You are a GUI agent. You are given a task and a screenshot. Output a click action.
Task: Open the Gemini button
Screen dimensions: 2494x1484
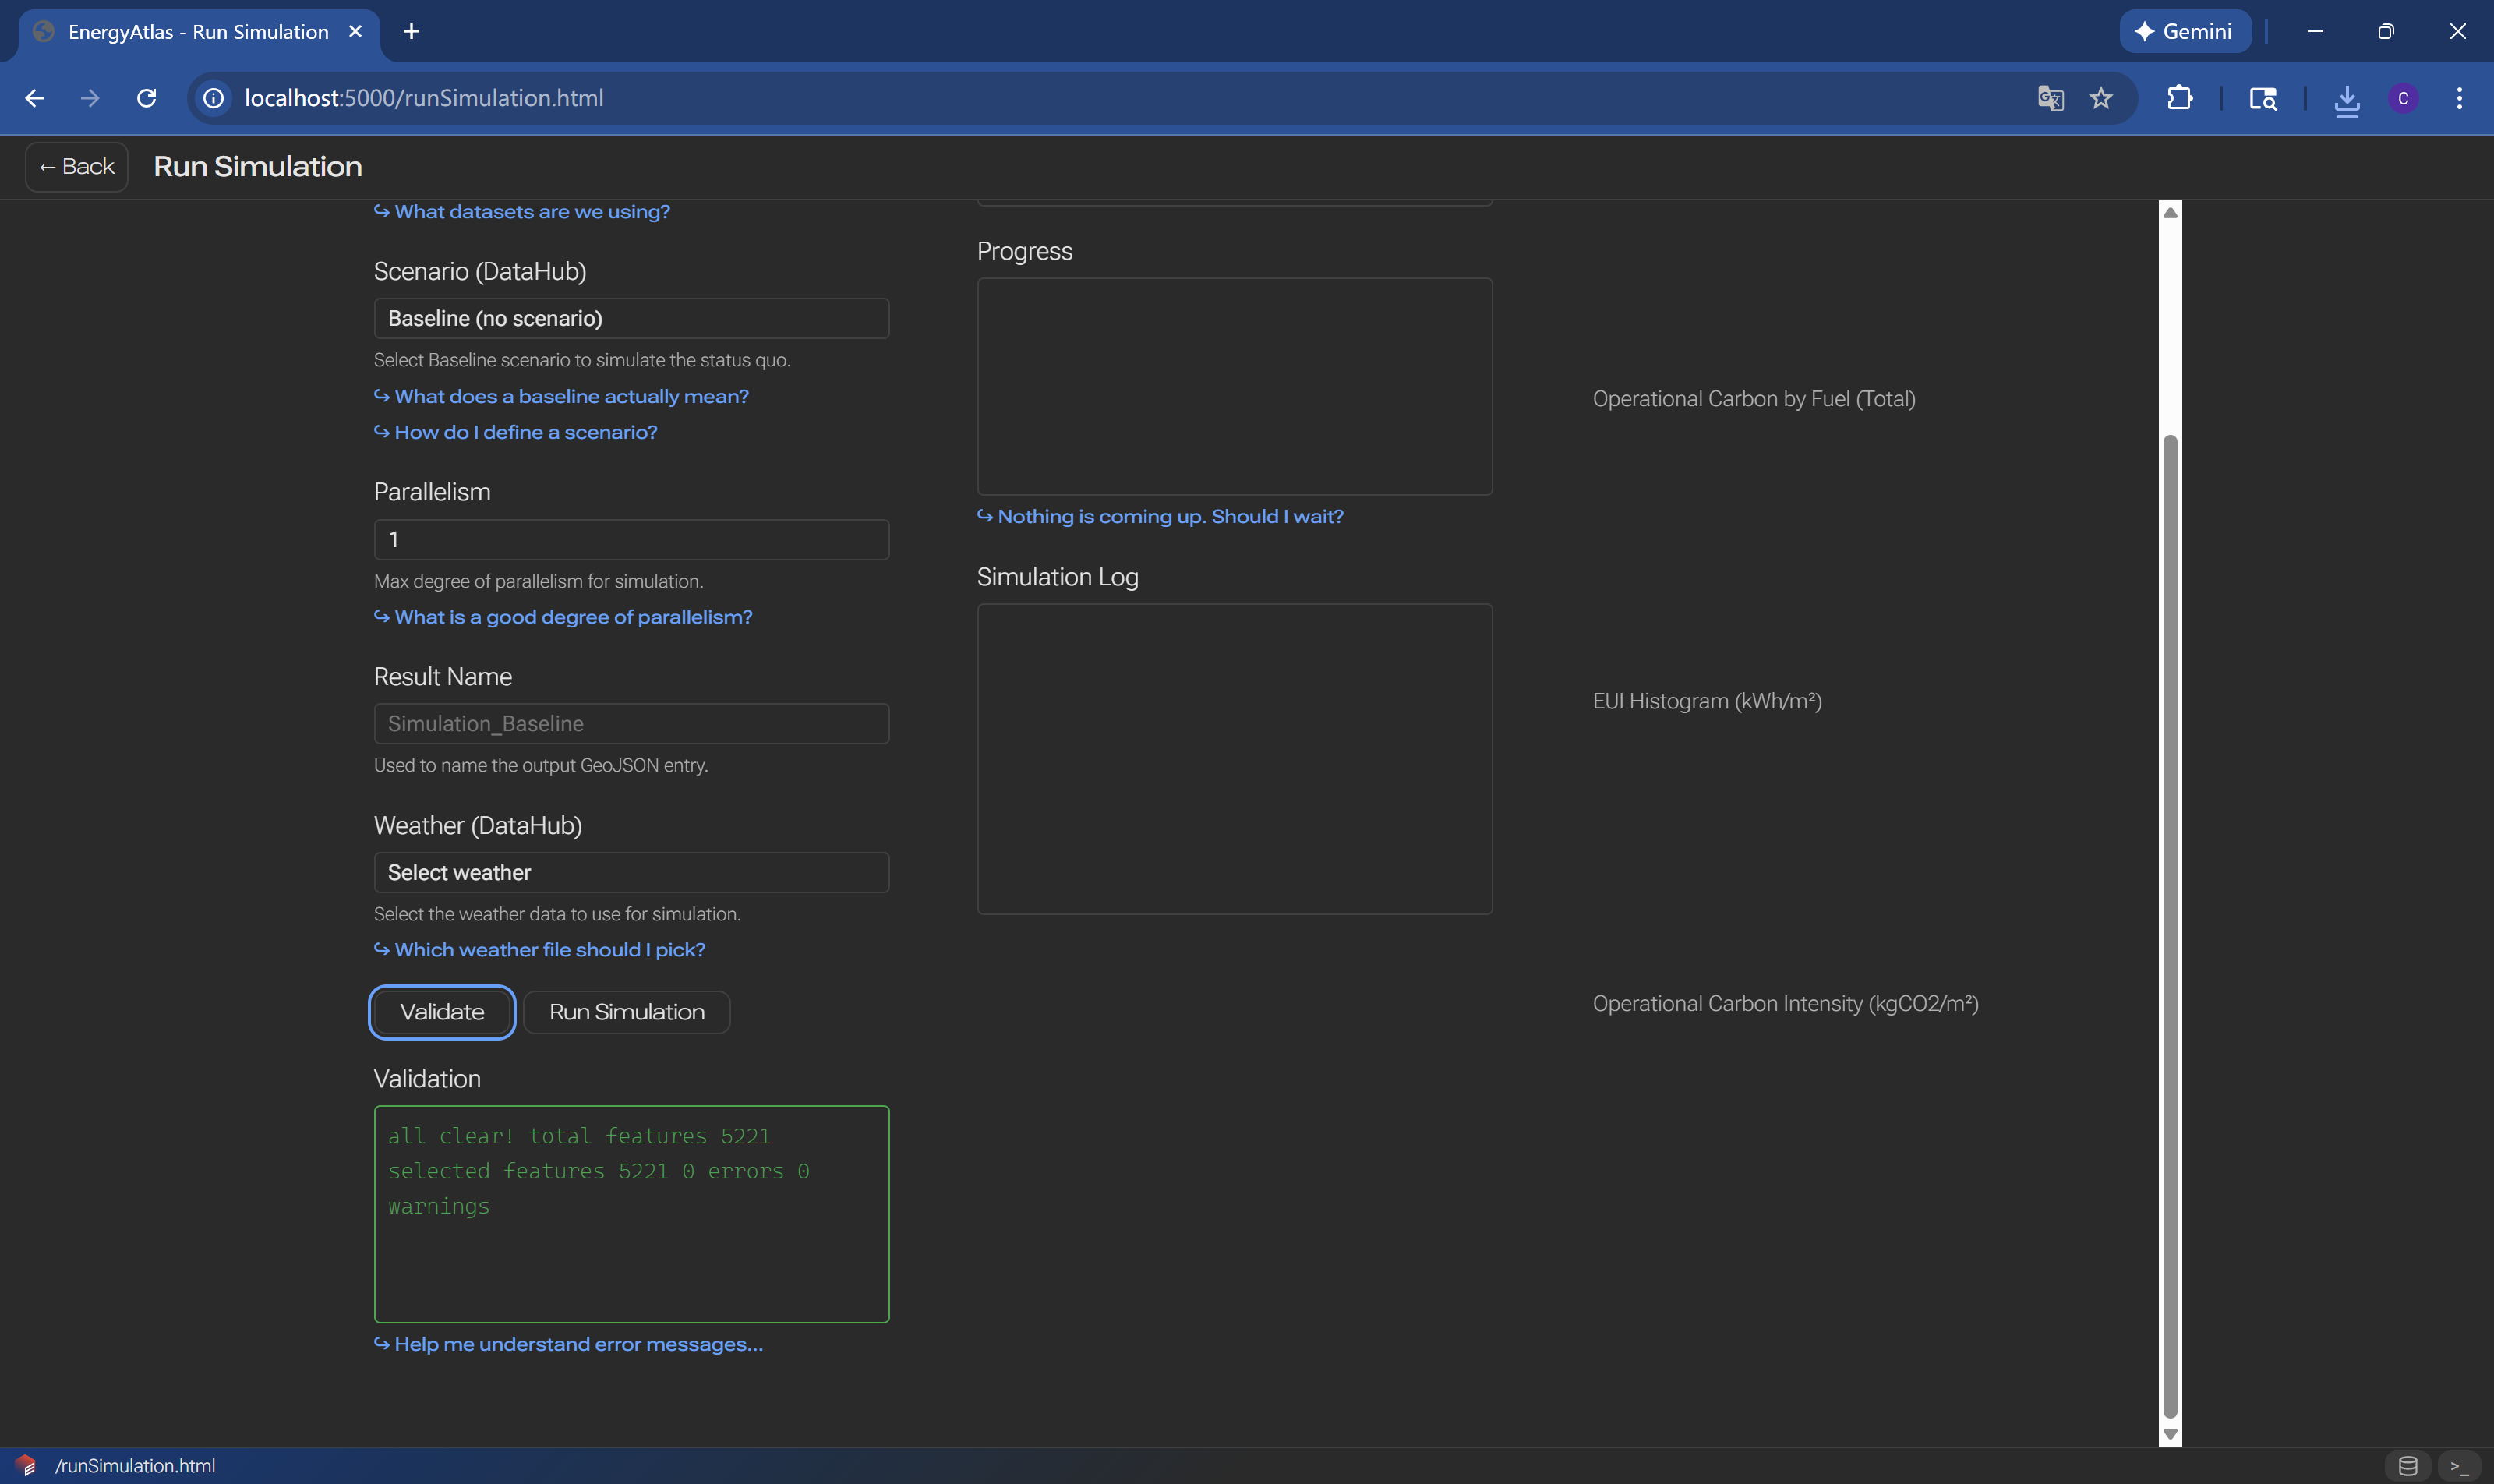click(2185, 31)
